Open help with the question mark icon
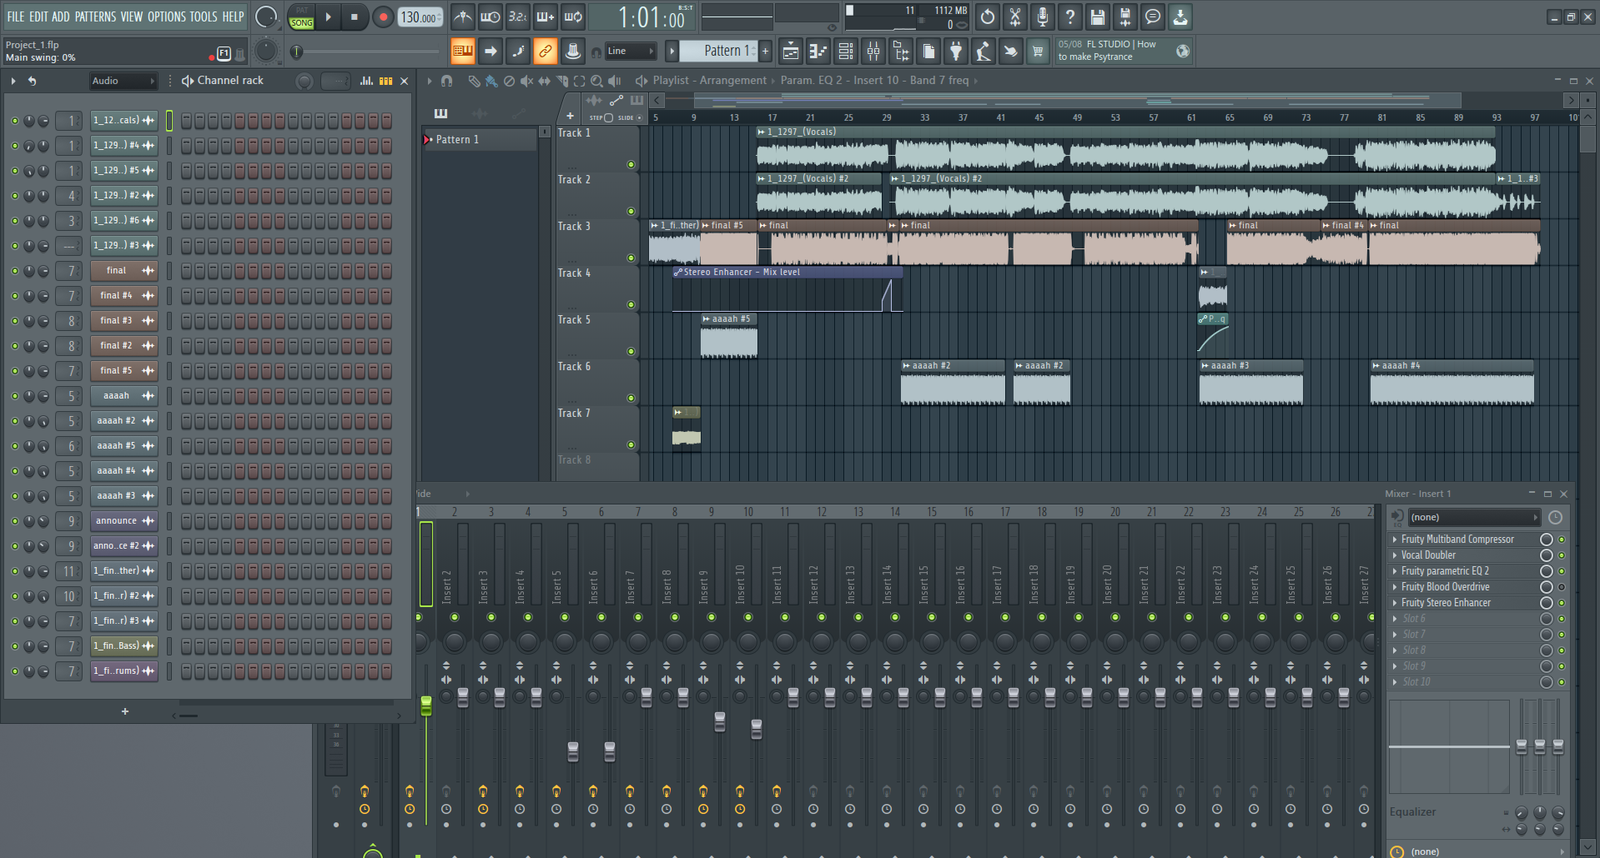Viewport: 1600px width, 858px height. (x=1070, y=17)
